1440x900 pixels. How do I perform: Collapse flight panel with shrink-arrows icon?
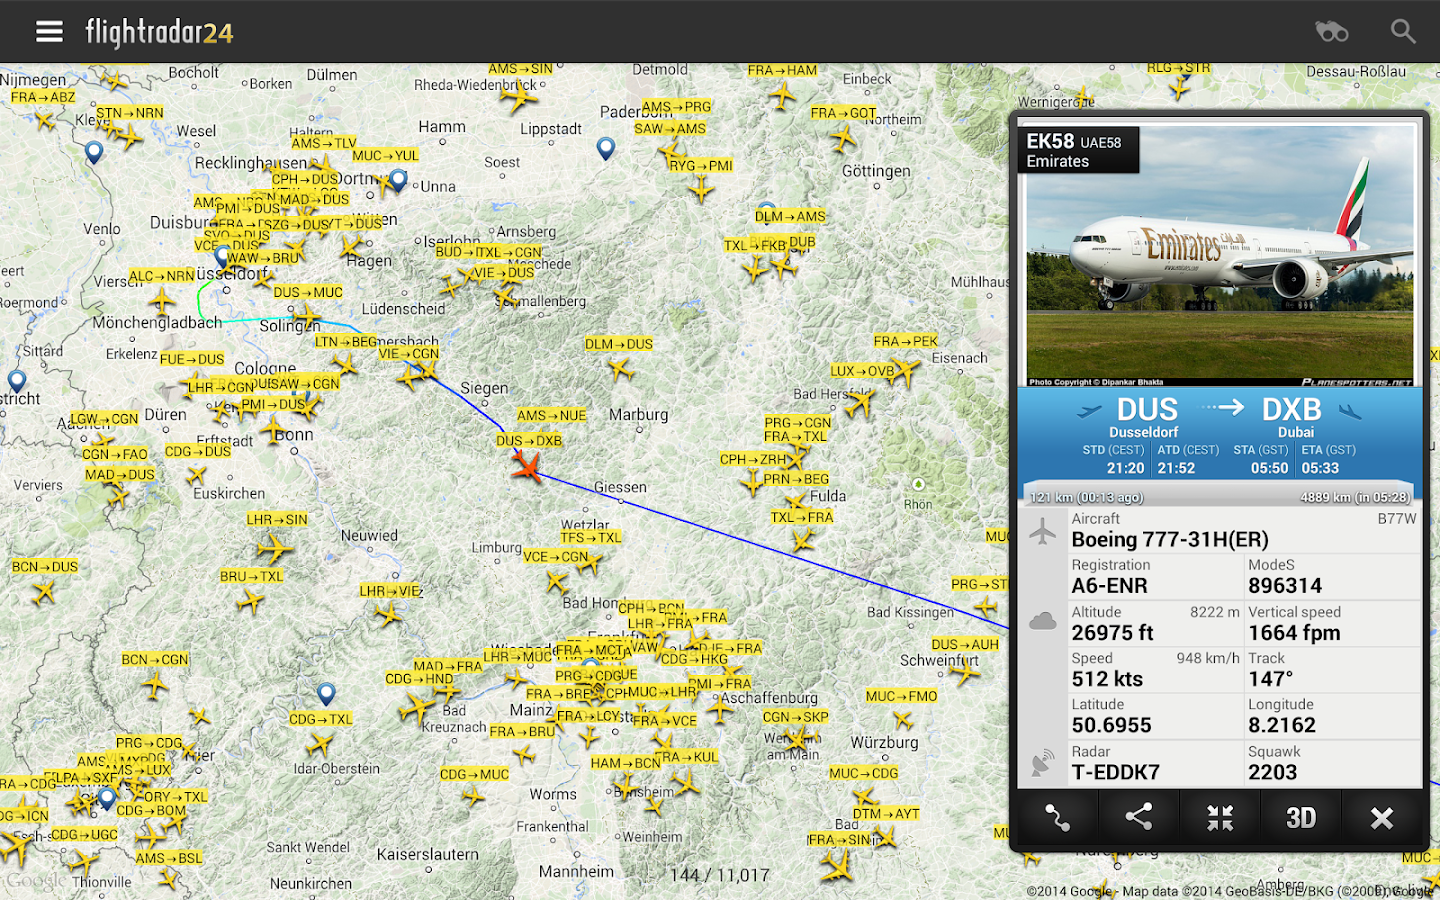[1220, 818]
